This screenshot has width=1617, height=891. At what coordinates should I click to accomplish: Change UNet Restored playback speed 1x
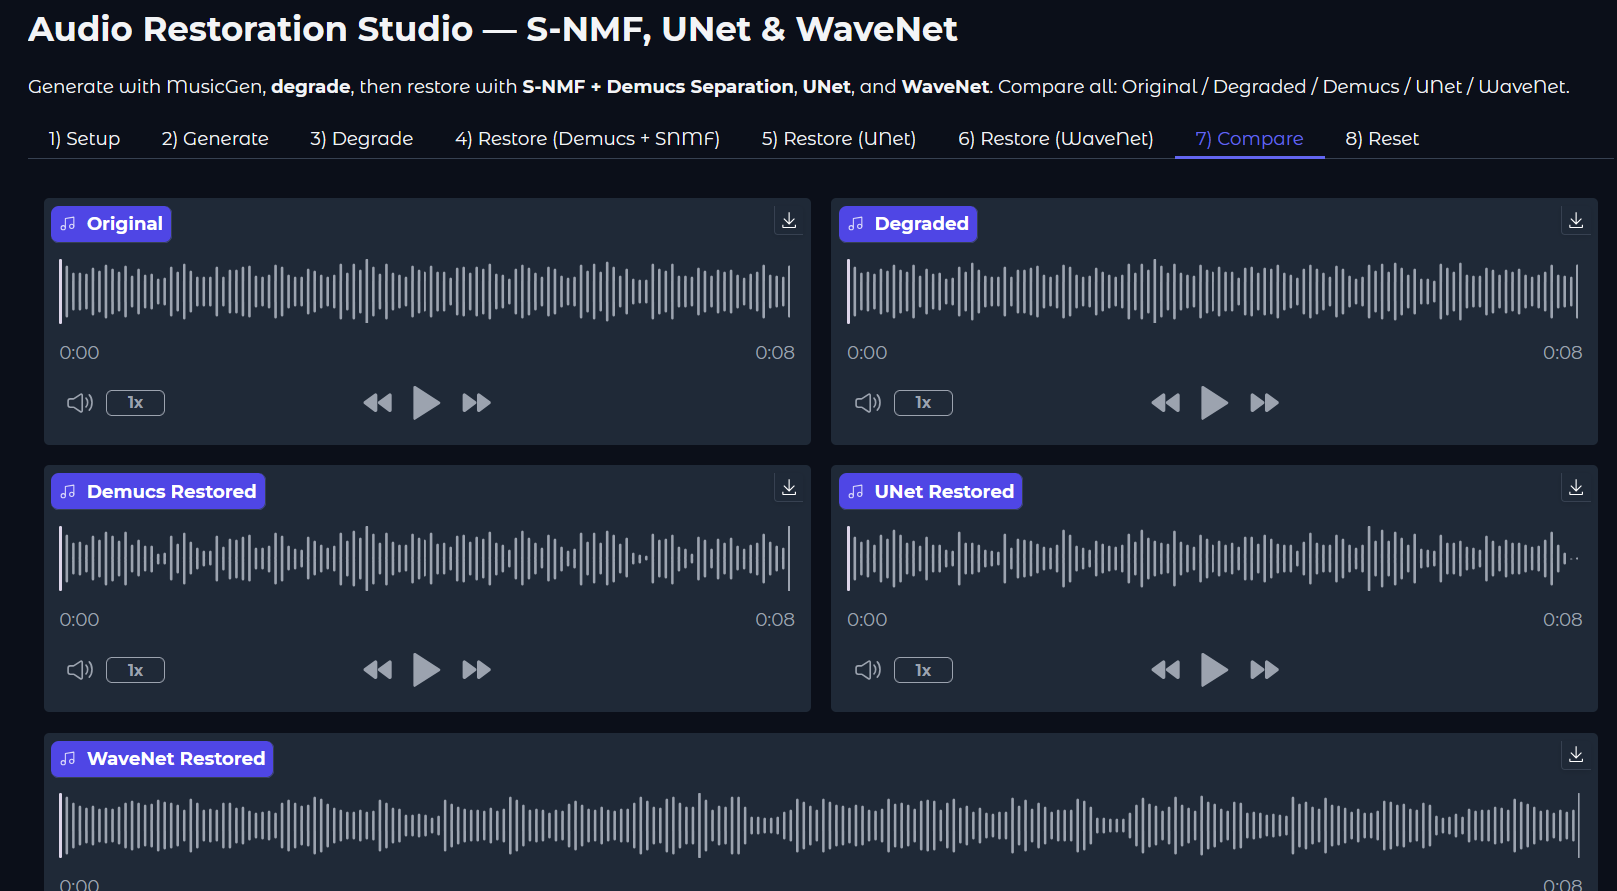[923, 670]
